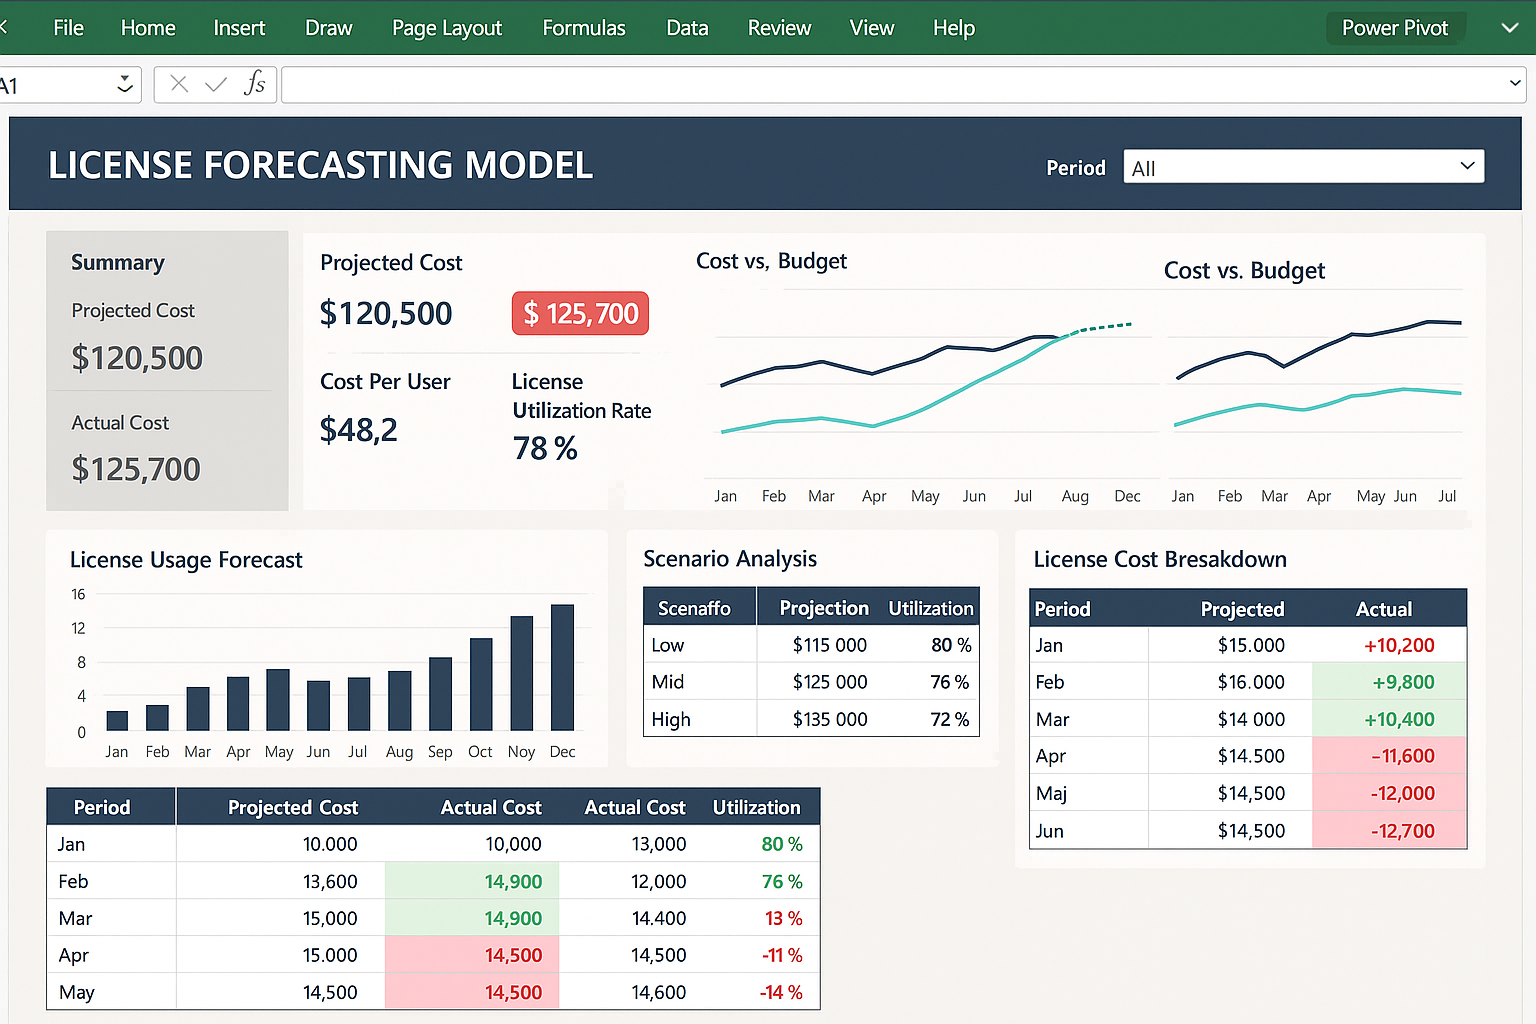Click inside the formula bar field
Image resolution: width=1536 pixels, height=1024 pixels.
(903, 85)
